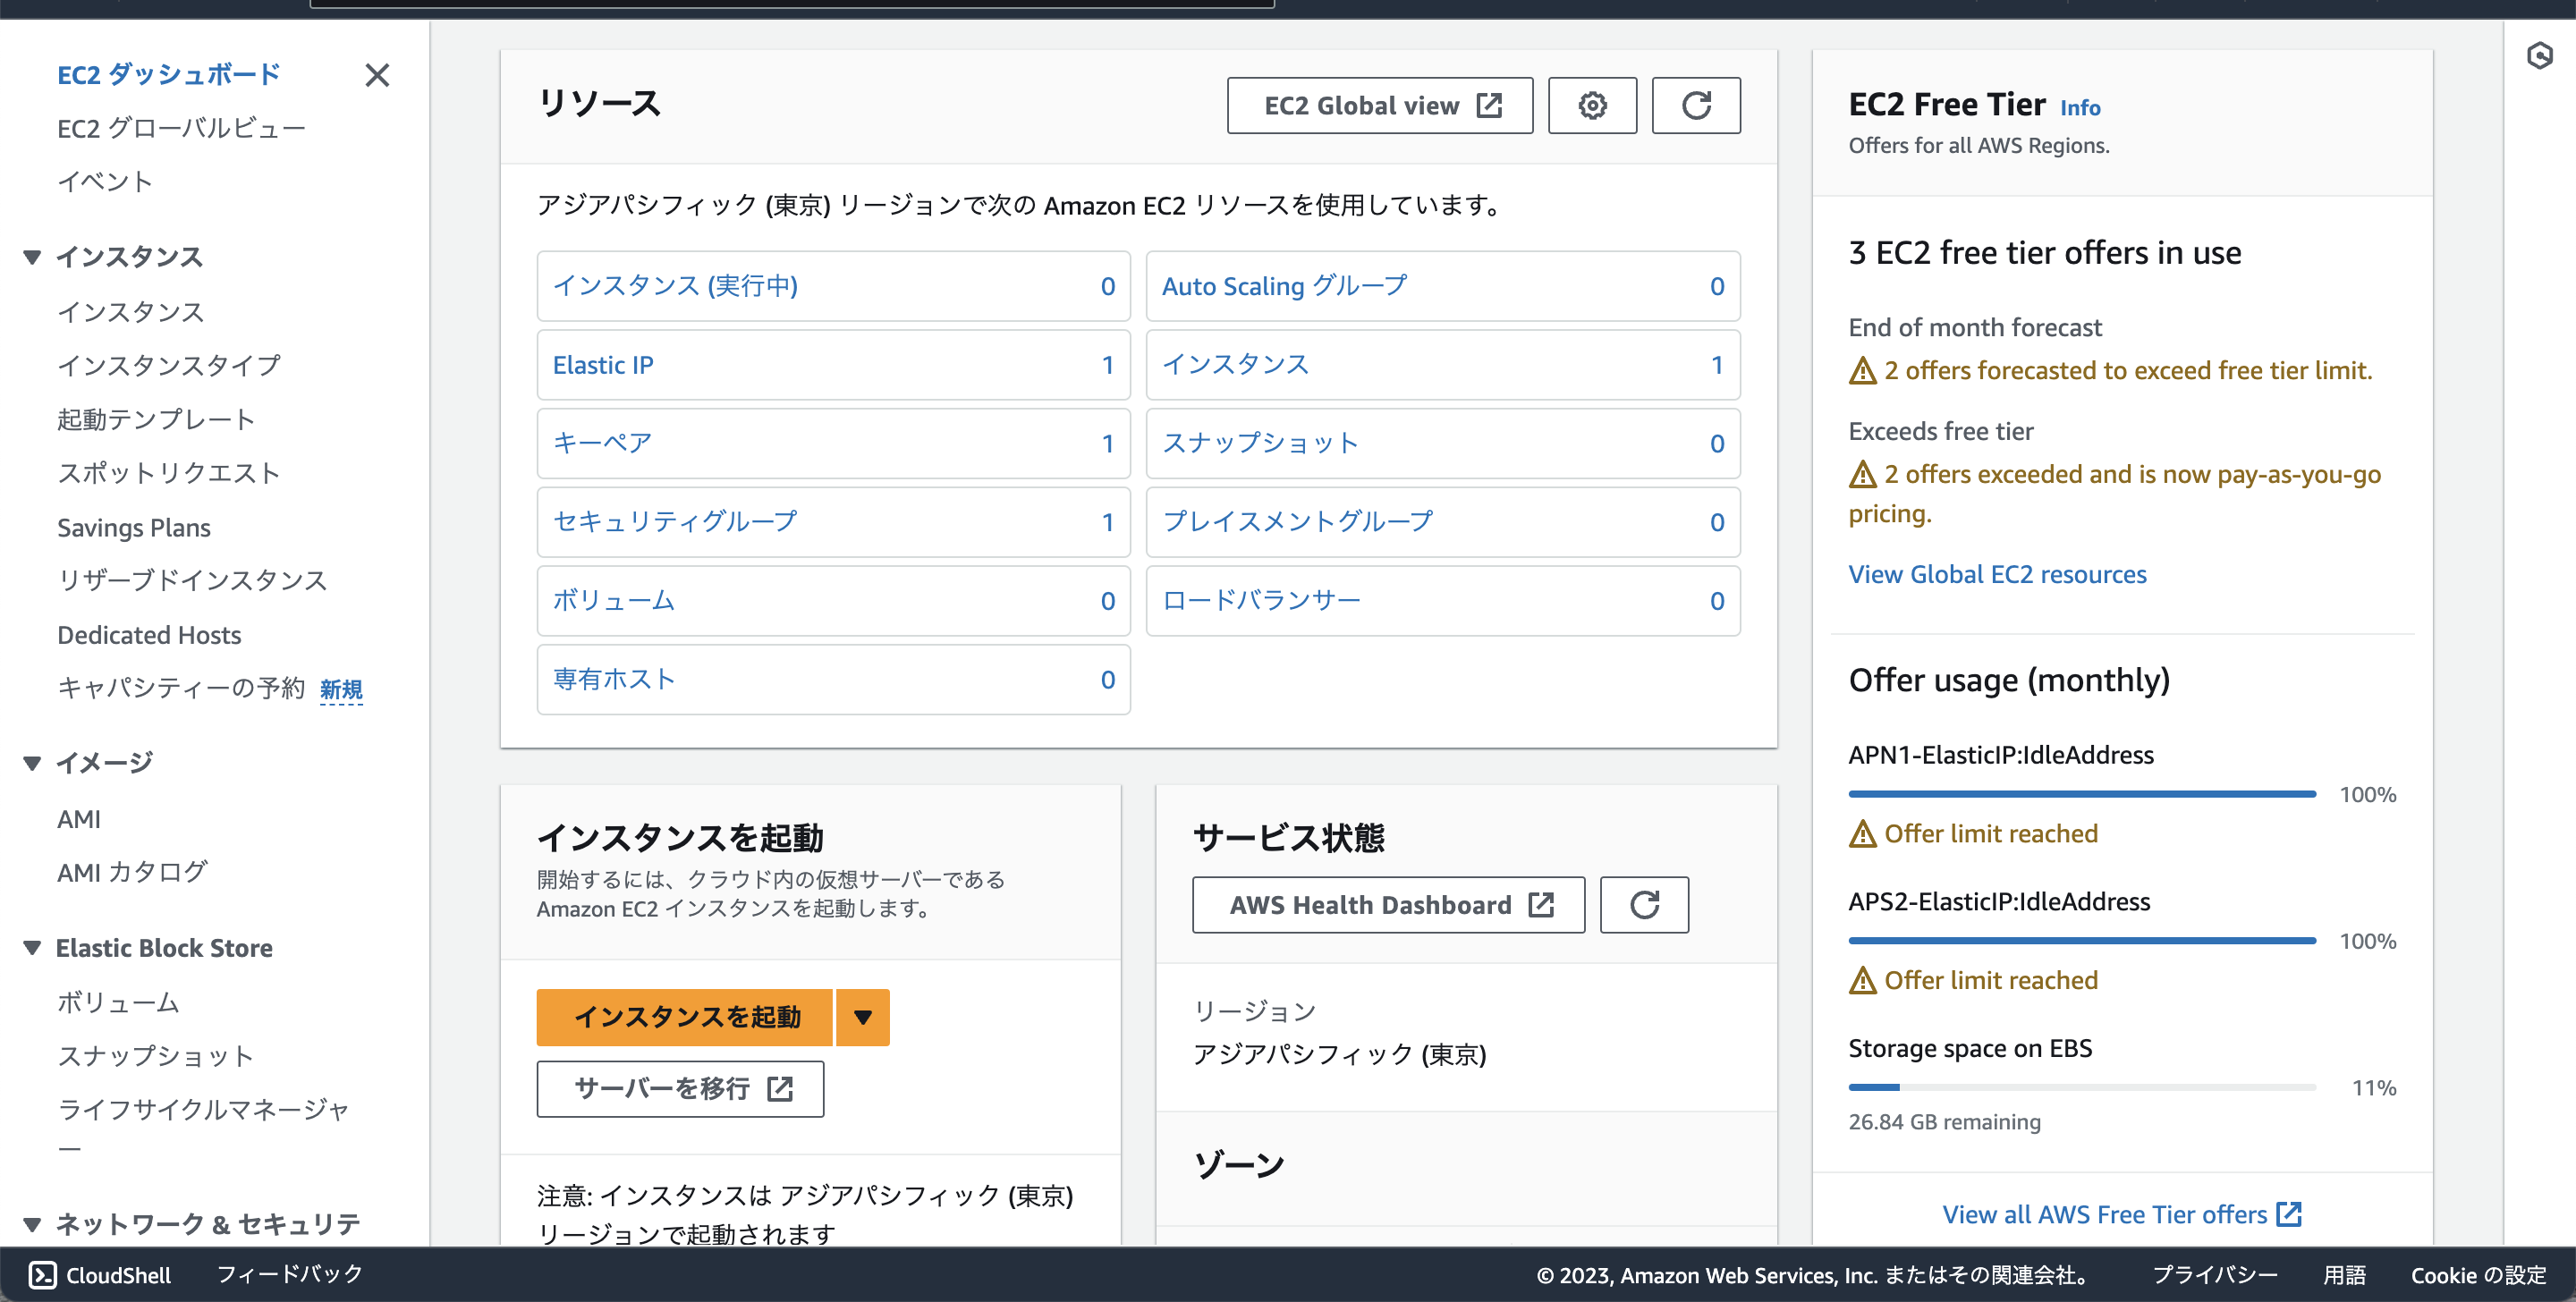The height and width of the screenshot is (1302, 2576).
Task: Open the スポットリクエスト page
Action: 169,473
